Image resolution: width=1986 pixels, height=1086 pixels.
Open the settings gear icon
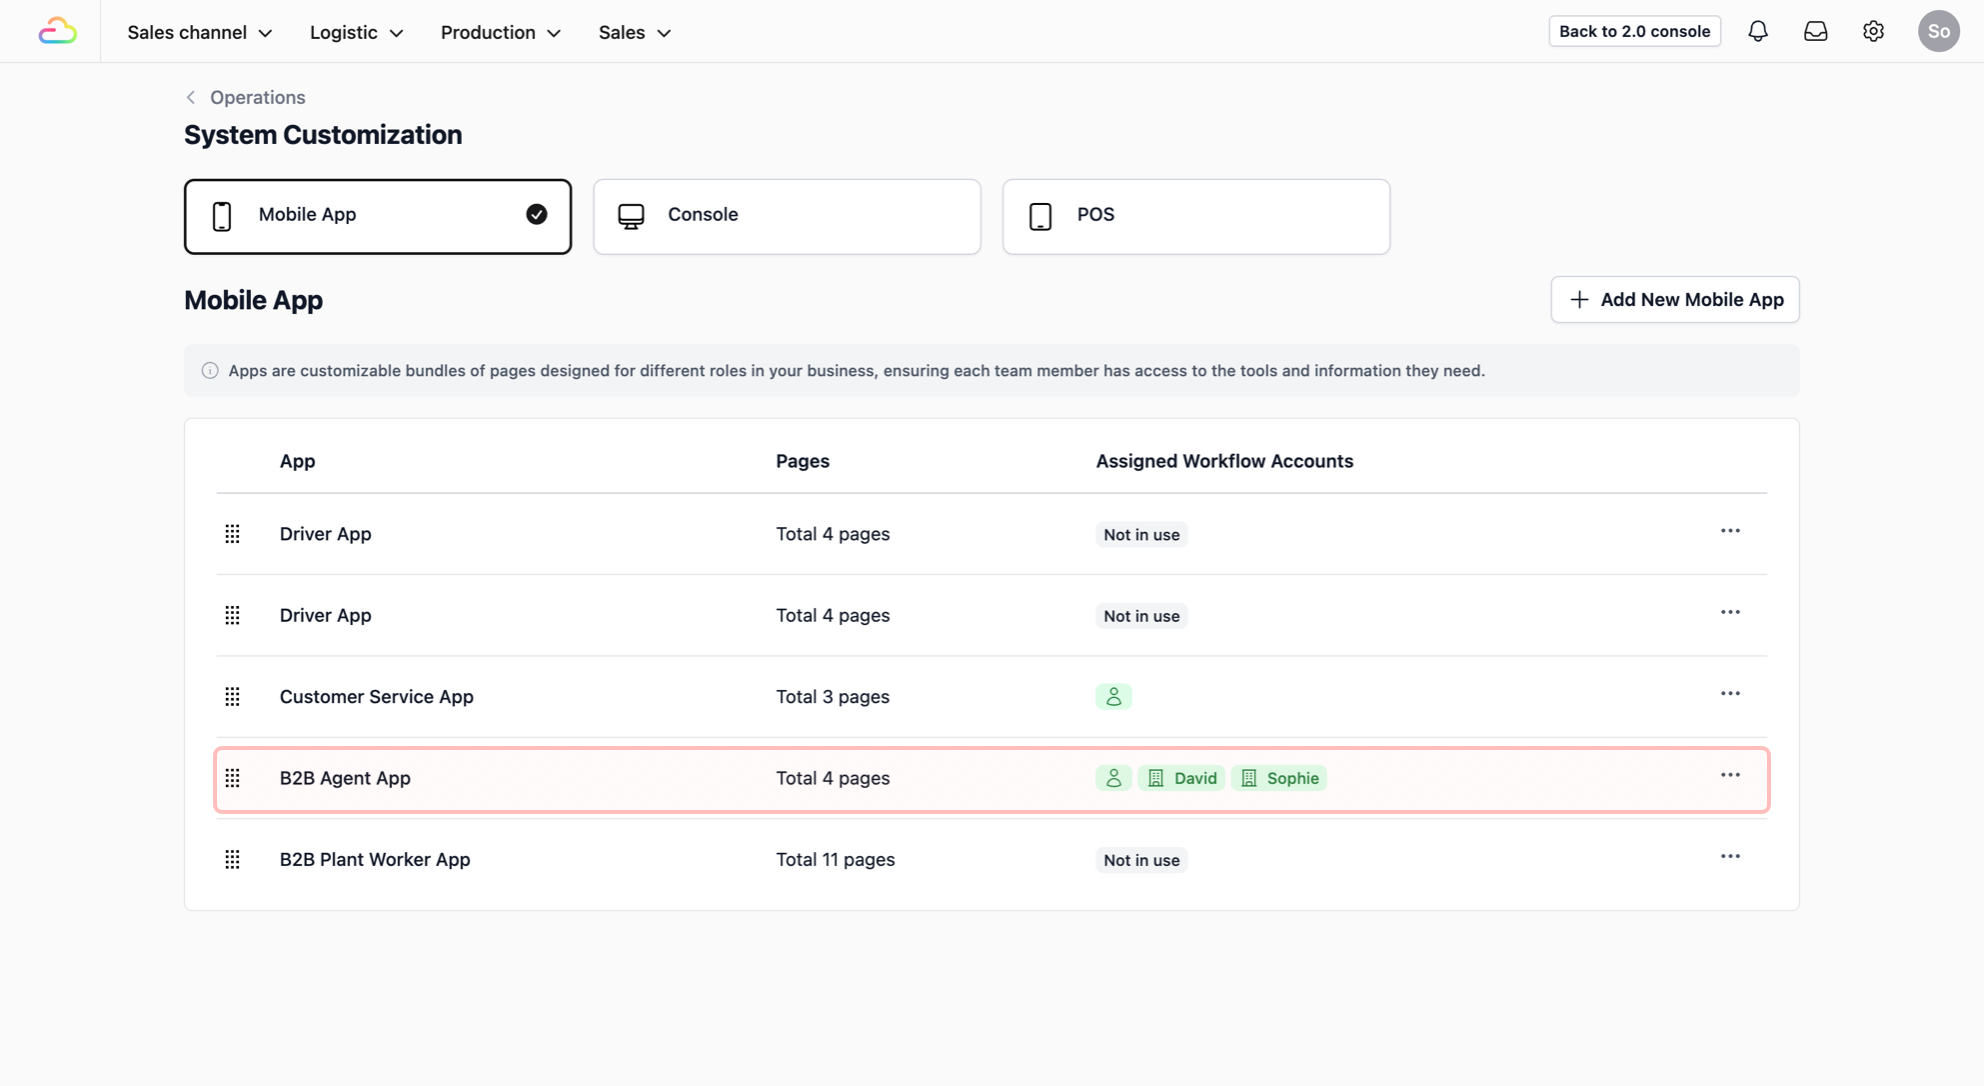click(1873, 31)
